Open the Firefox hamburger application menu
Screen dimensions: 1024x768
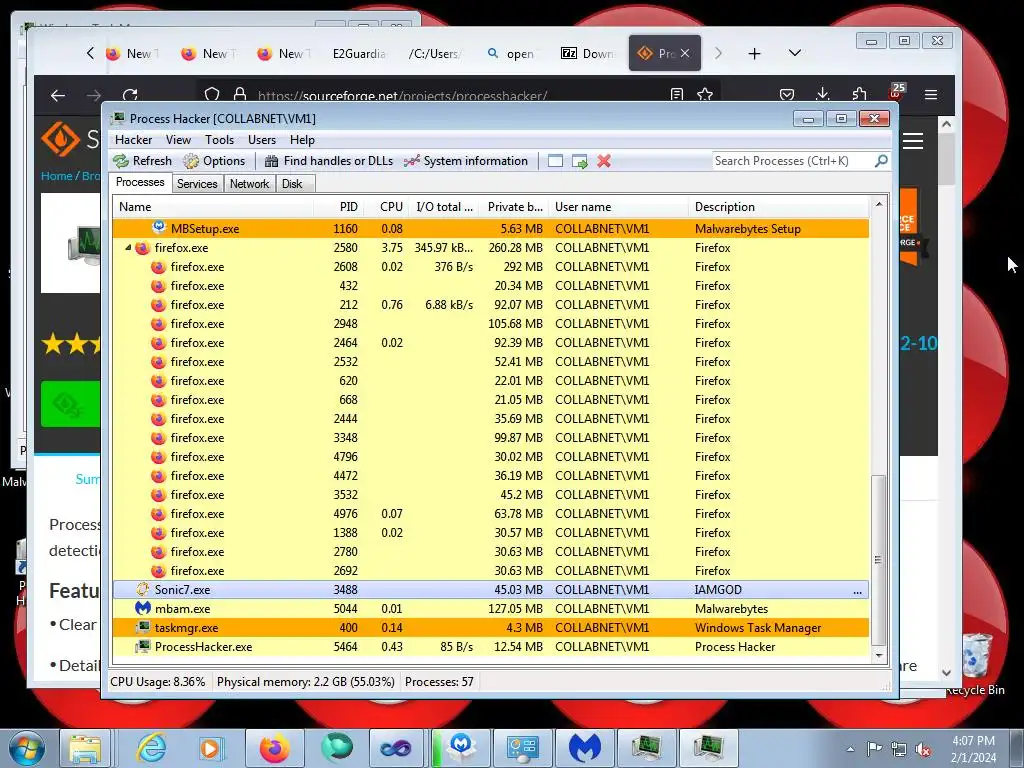[931, 95]
